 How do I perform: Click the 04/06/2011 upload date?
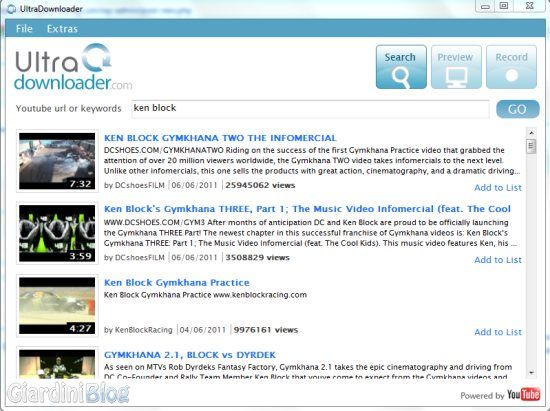[202, 330]
